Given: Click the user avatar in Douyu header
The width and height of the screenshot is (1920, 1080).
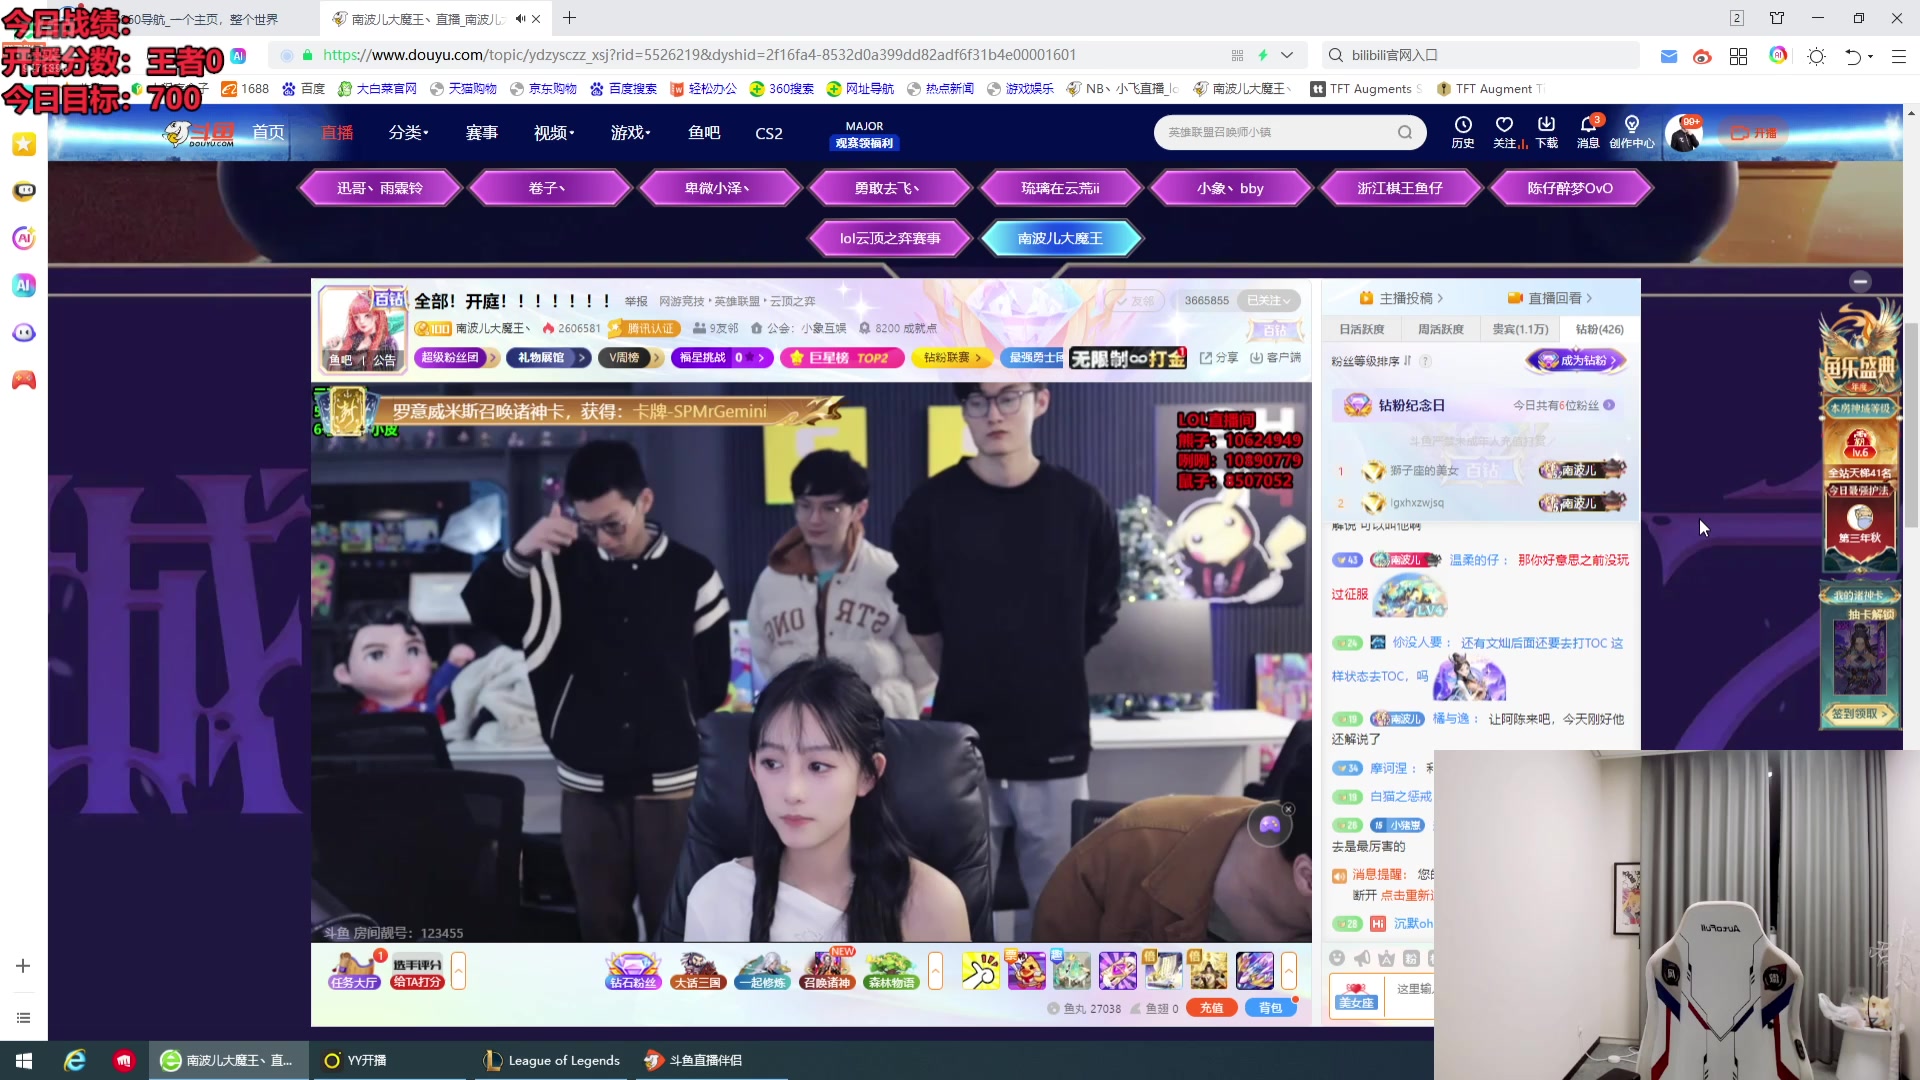Looking at the screenshot, I should [1684, 133].
